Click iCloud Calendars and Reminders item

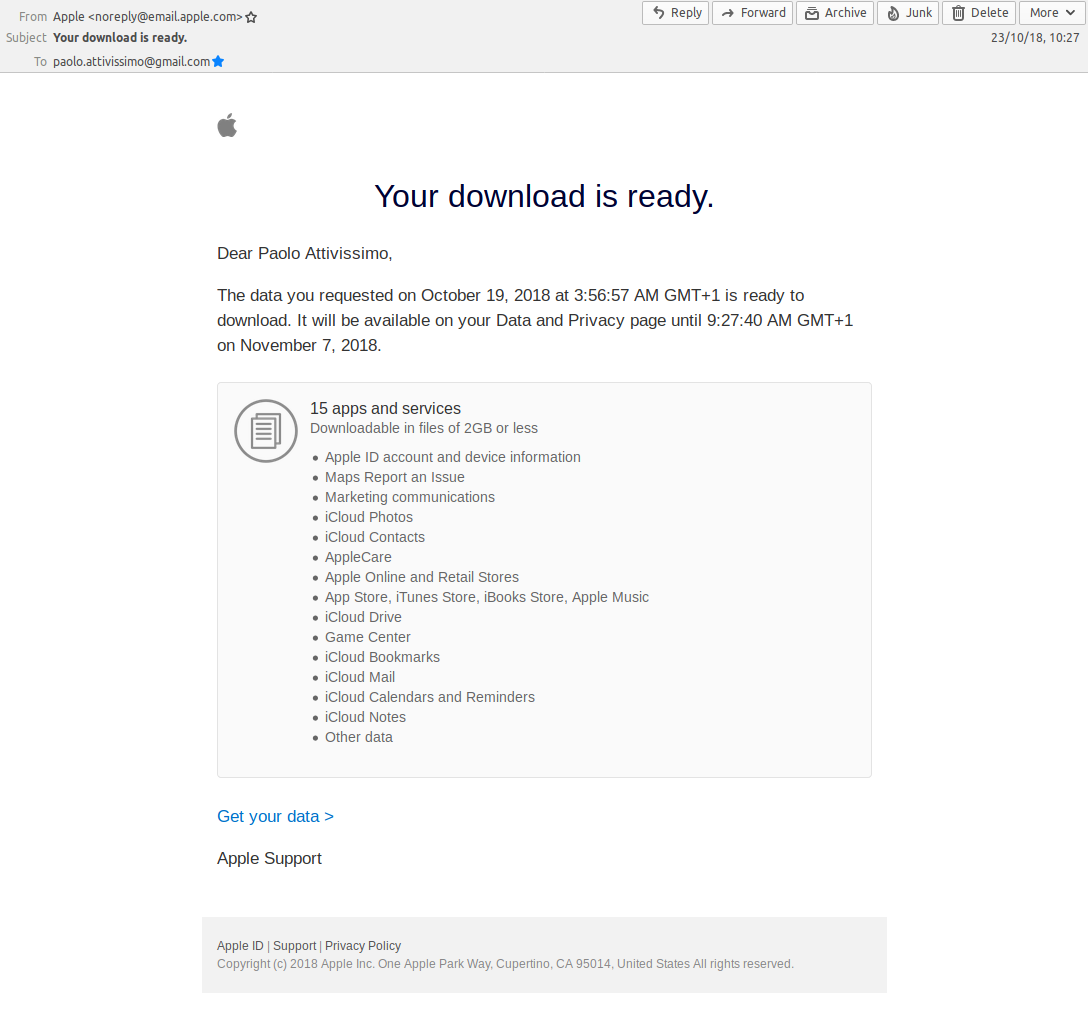430,697
